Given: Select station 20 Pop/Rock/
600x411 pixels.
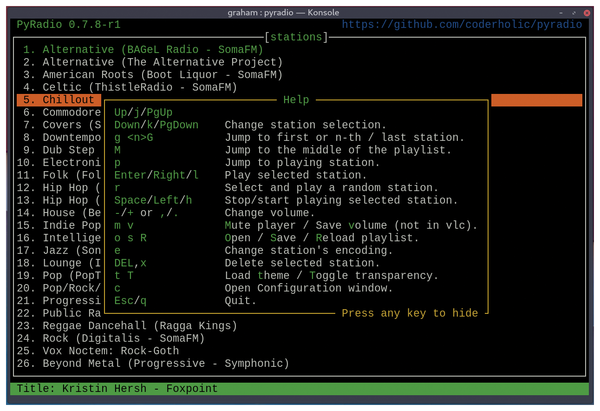Looking at the screenshot, I should point(59,289).
